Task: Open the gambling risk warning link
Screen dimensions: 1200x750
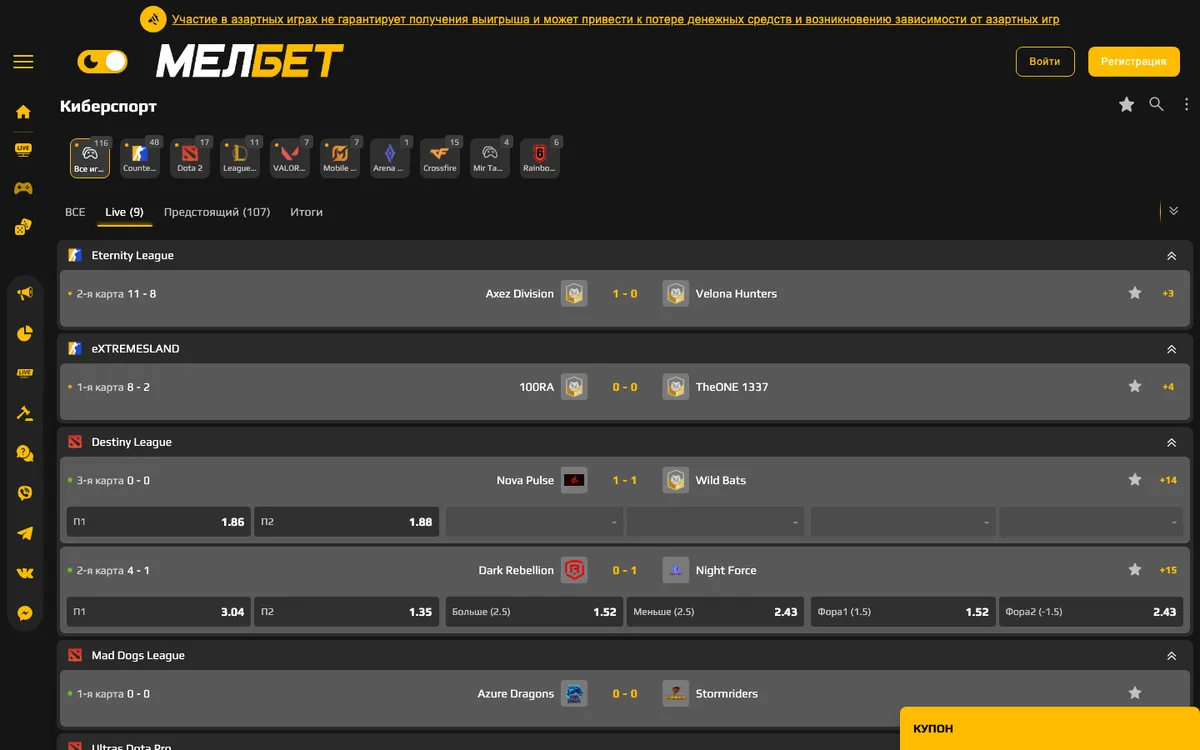Action: point(615,19)
